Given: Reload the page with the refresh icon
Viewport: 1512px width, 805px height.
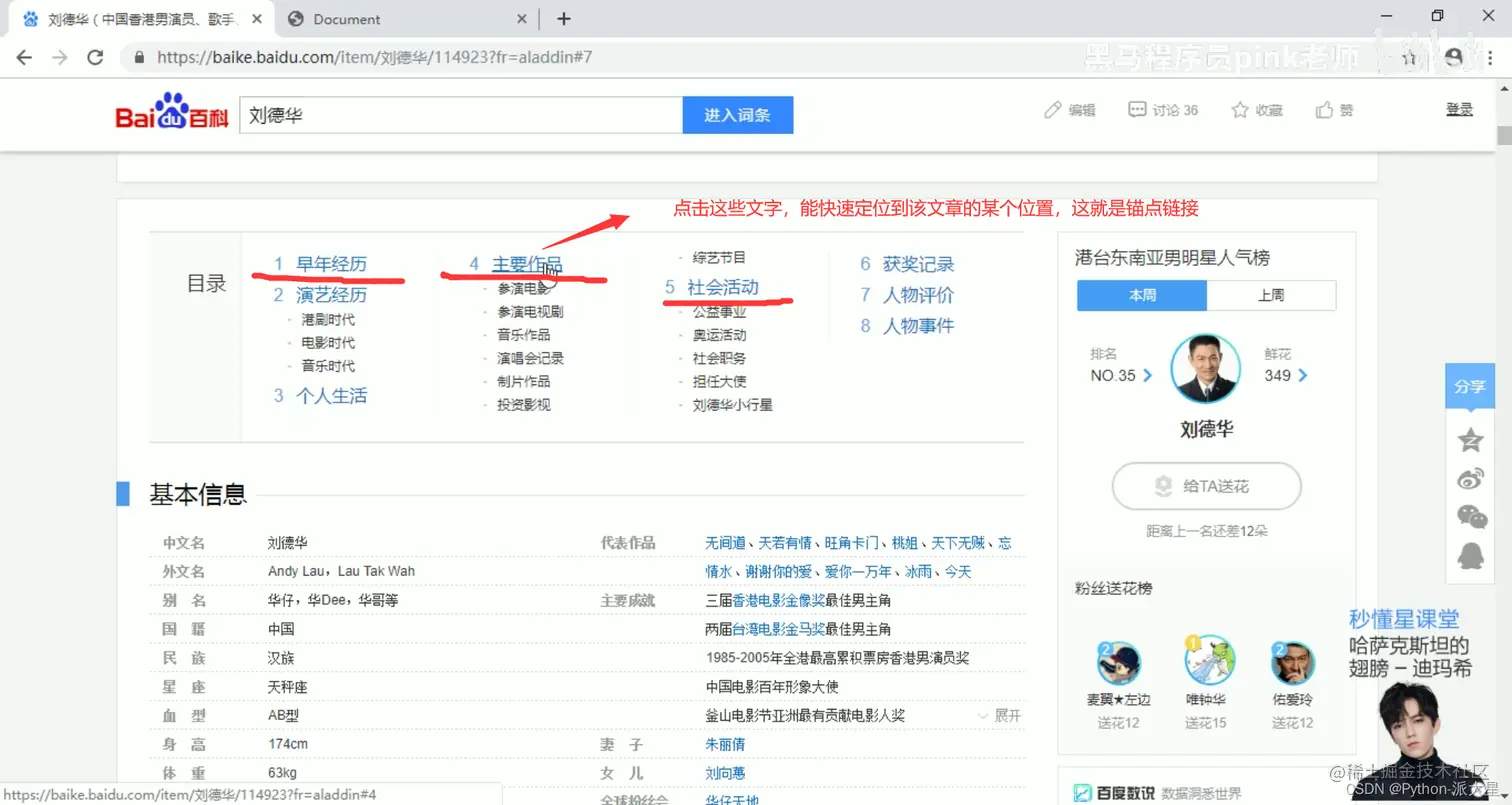Looking at the screenshot, I should 96,57.
